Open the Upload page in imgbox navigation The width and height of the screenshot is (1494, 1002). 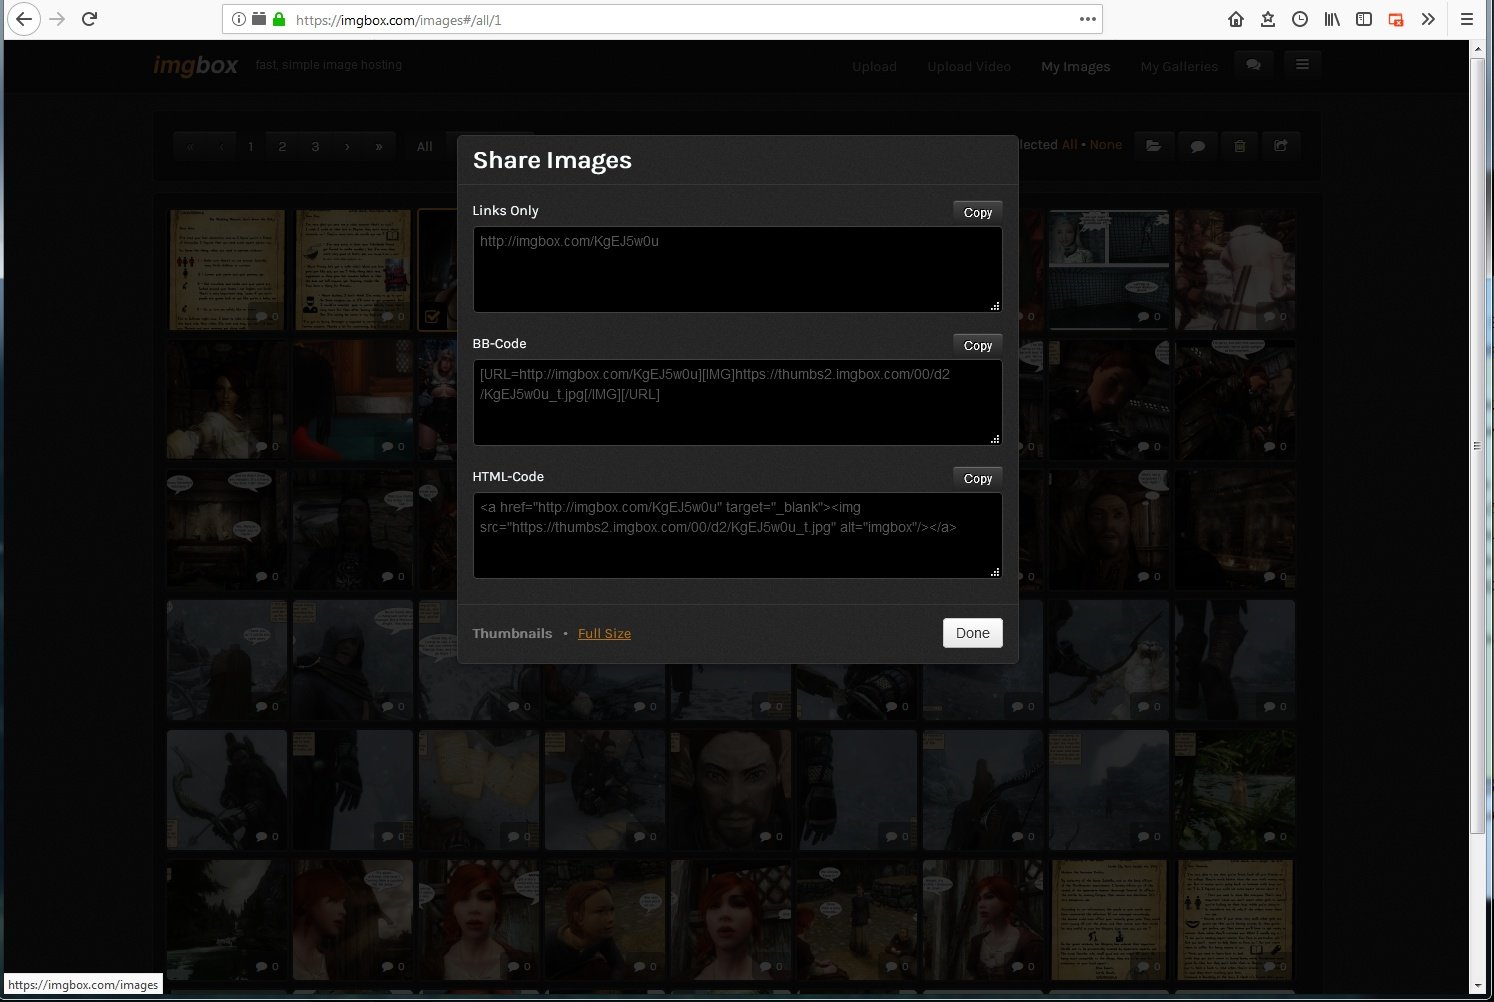[x=874, y=67]
